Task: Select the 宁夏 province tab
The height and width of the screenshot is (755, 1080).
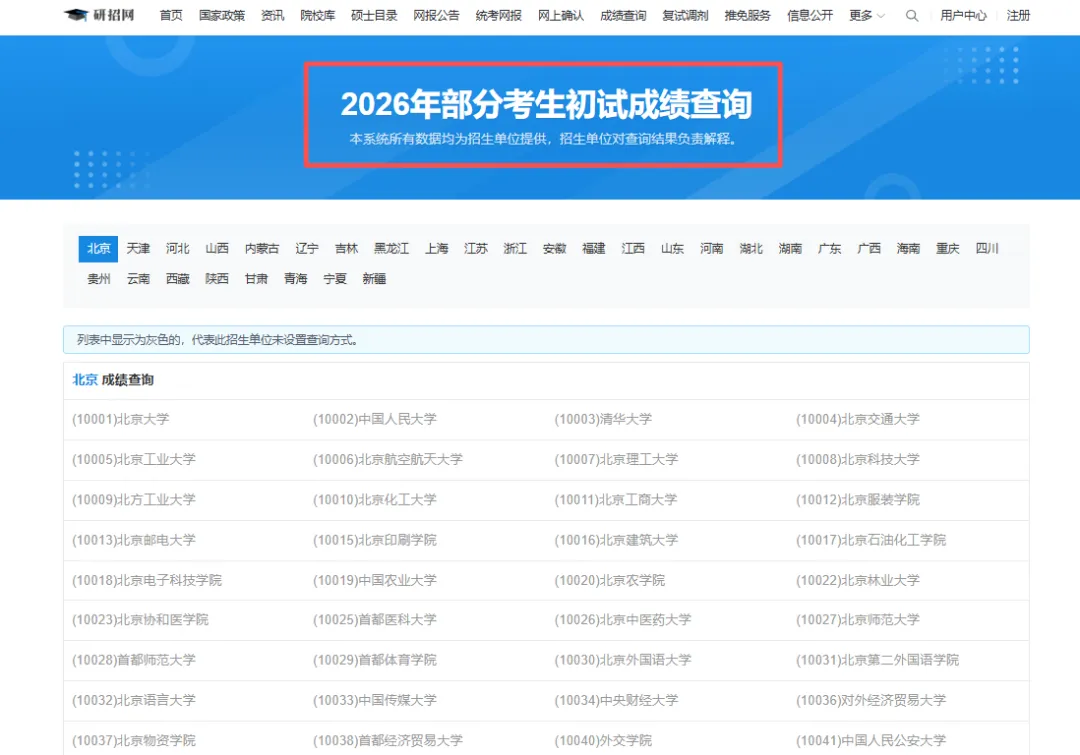Action: 335,279
